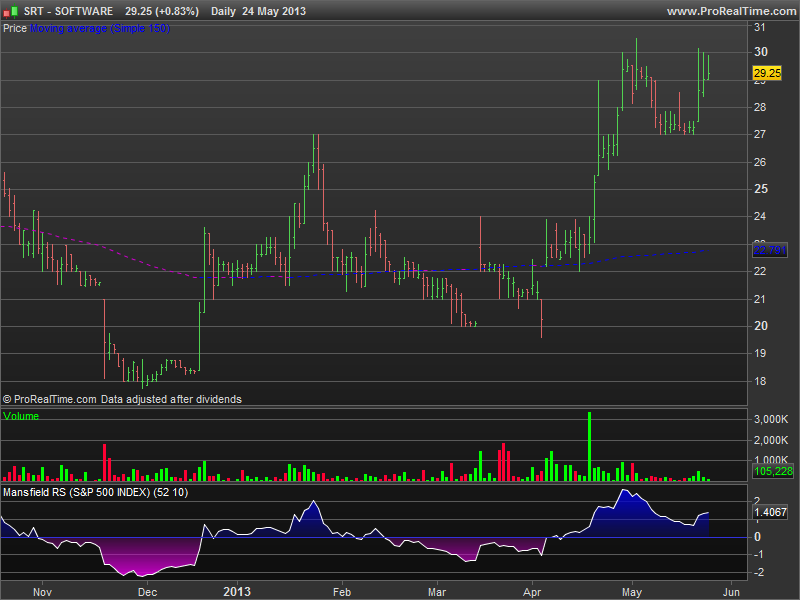Click the 2013 year marker on time axis

point(236,590)
